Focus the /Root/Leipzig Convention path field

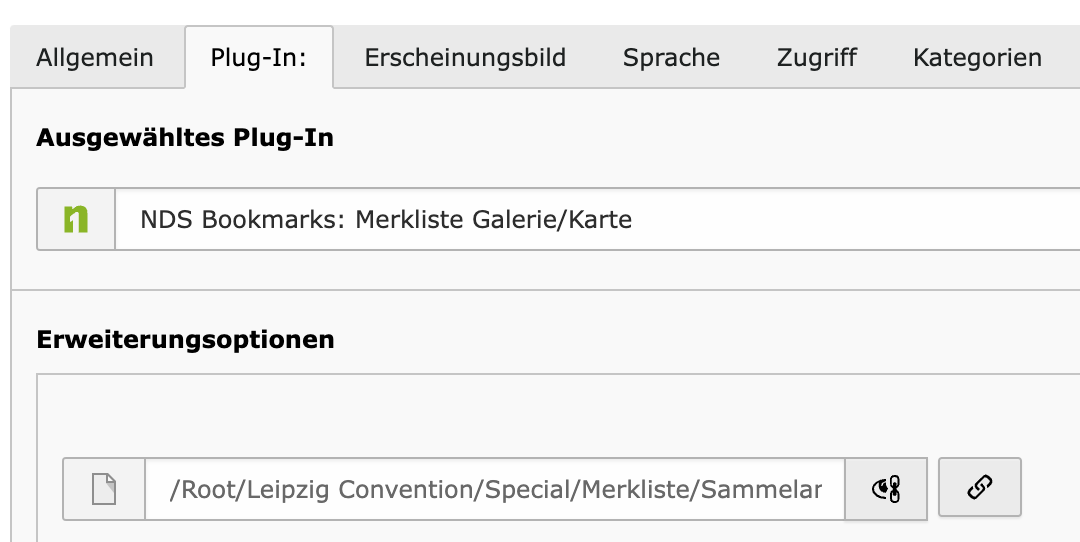tap(495, 489)
